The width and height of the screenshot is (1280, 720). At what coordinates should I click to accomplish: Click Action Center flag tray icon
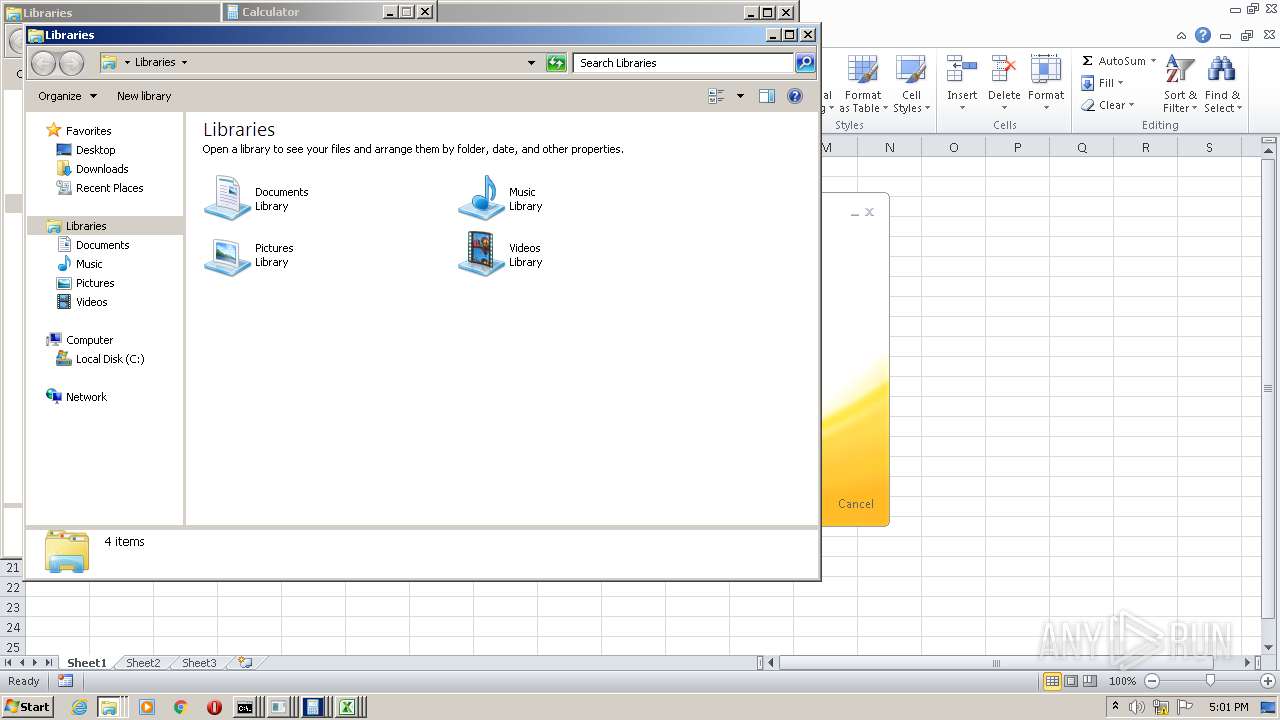tap(1185, 707)
